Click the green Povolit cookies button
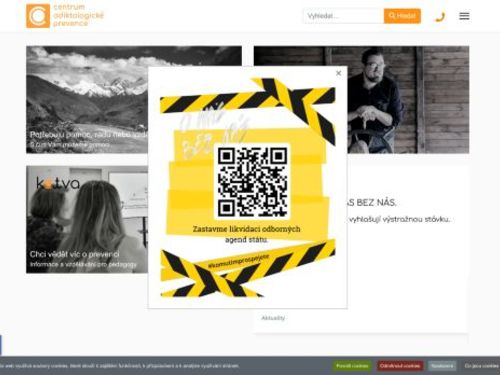The height and width of the screenshot is (375, 500). click(x=352, y=366)
